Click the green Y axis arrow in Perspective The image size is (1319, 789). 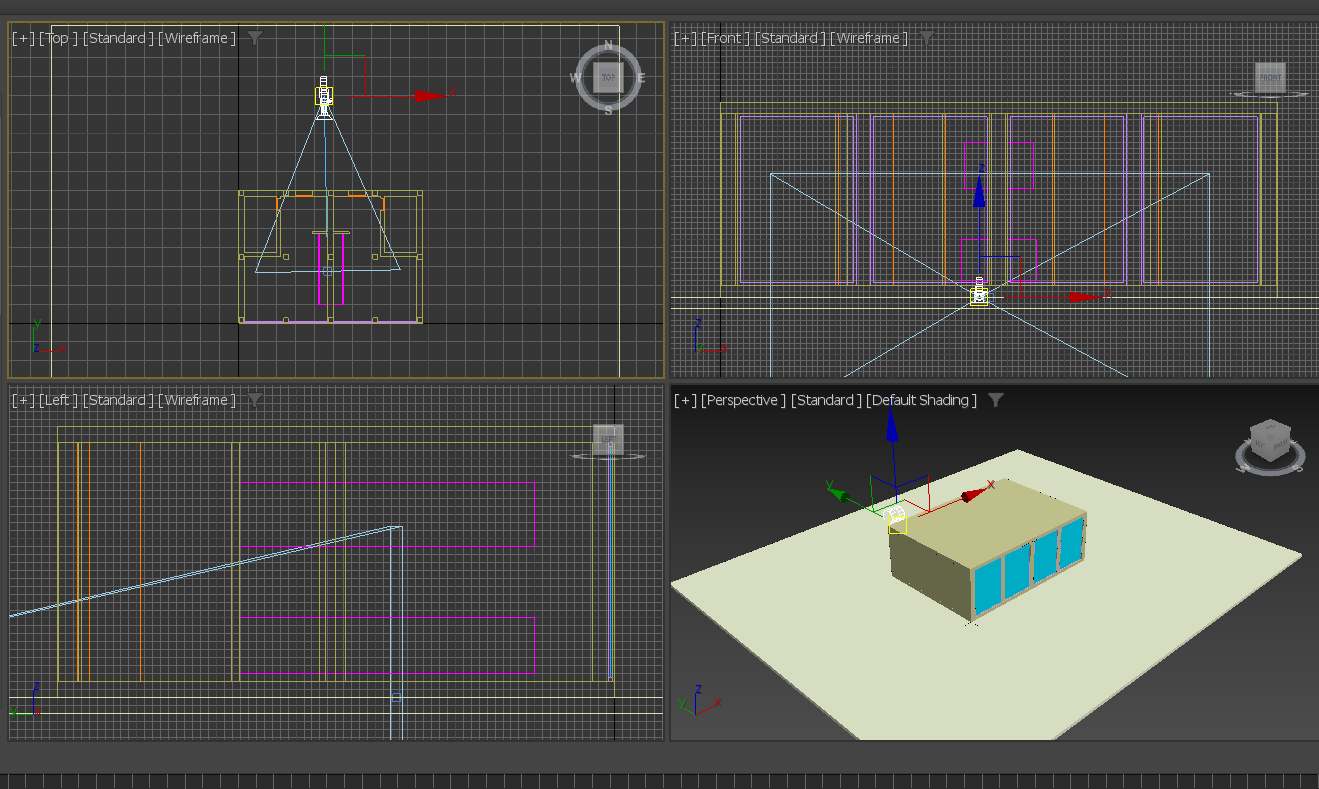click(839, 494)
